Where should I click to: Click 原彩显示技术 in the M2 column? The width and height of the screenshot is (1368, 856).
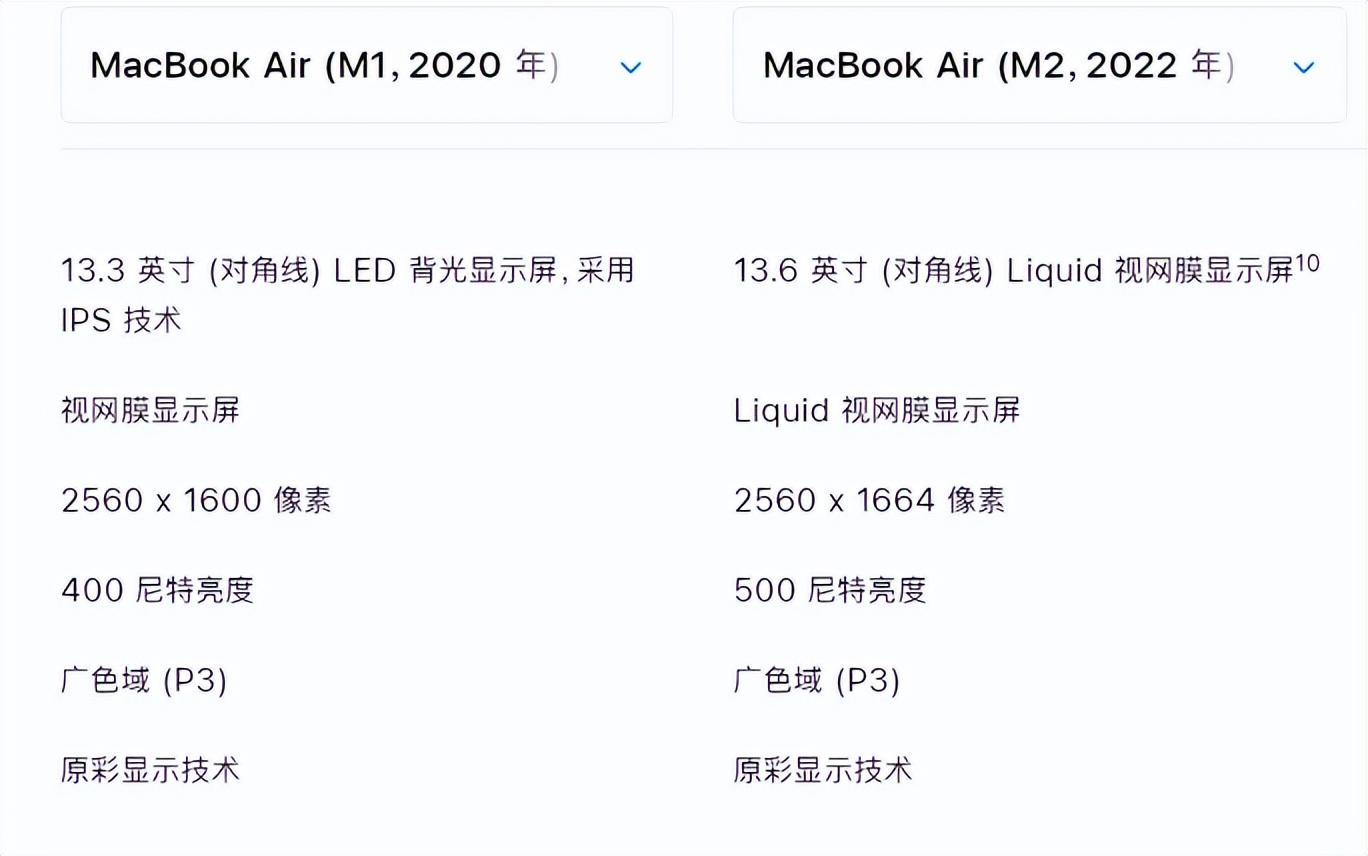823,770
